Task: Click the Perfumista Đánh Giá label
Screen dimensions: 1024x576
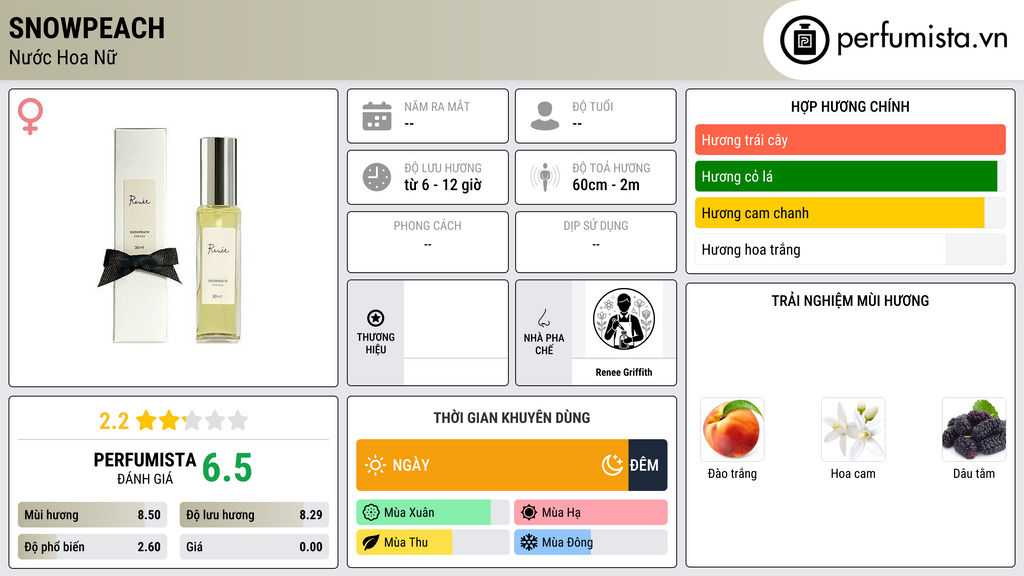Action: (x=145, y=468)
